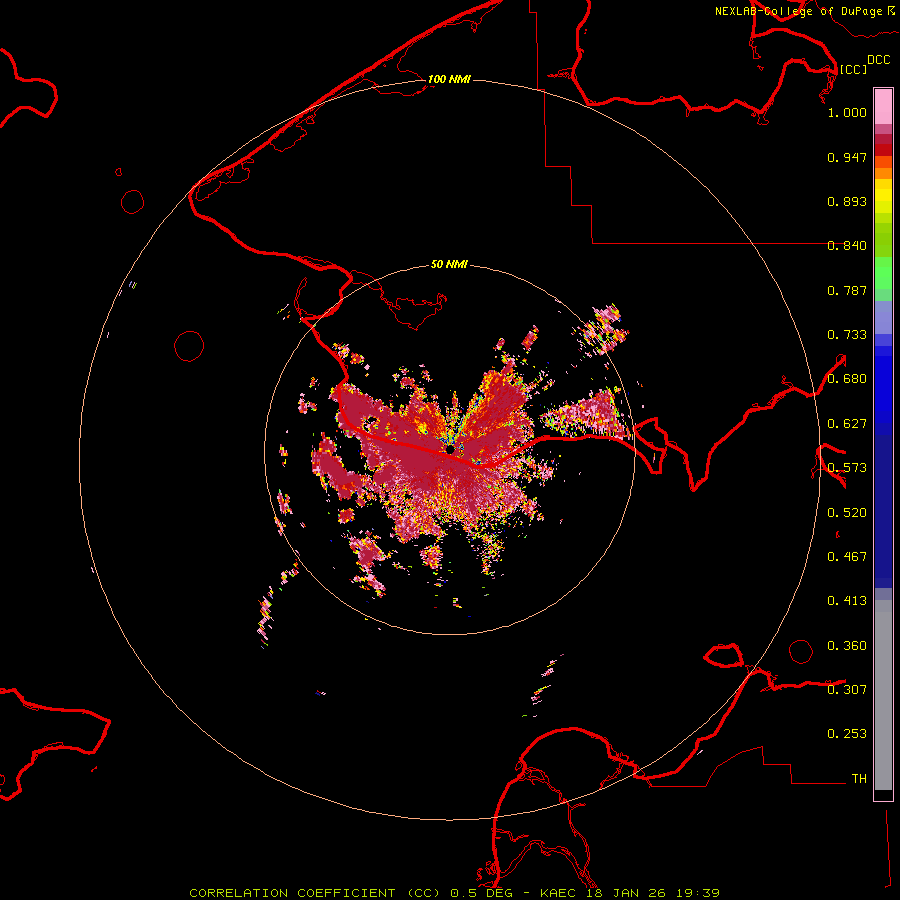Image resolution: width=900 pixels, height=900 pixels.
Task: Click the 0.360 scale value
Action: pos(847,646)
